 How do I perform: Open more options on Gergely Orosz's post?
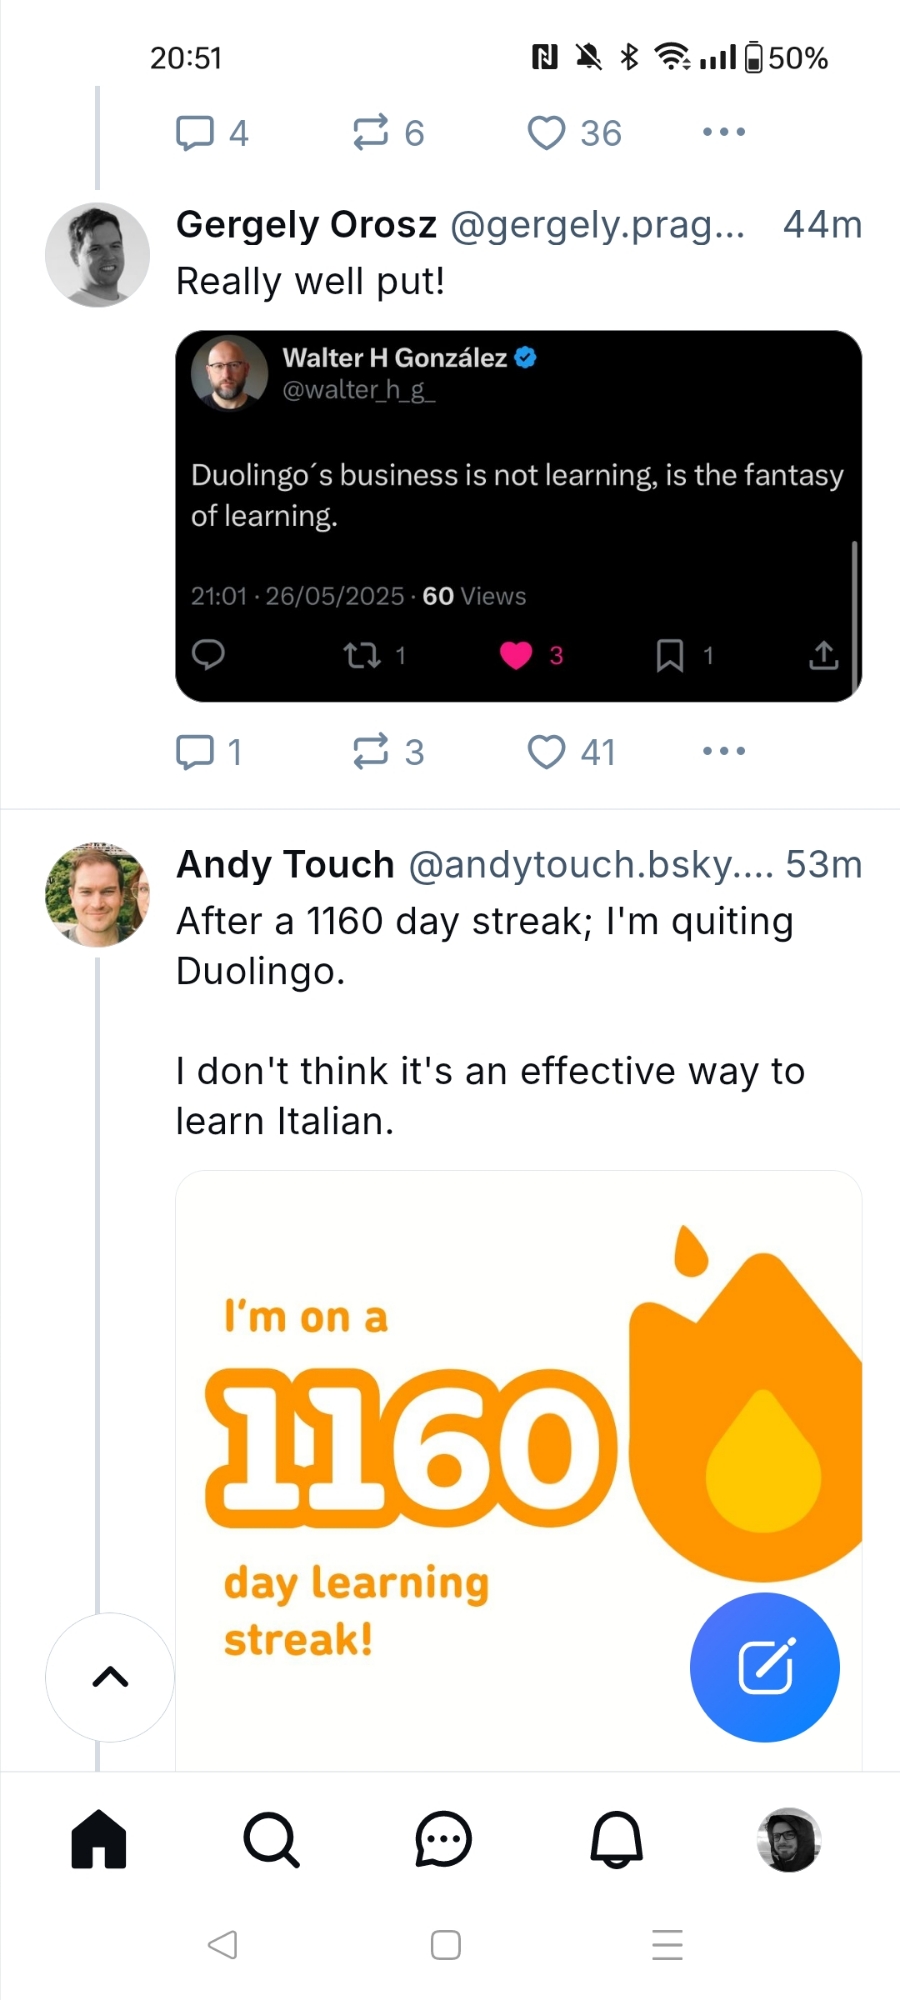pyautogui.click(x=724, y=752)
